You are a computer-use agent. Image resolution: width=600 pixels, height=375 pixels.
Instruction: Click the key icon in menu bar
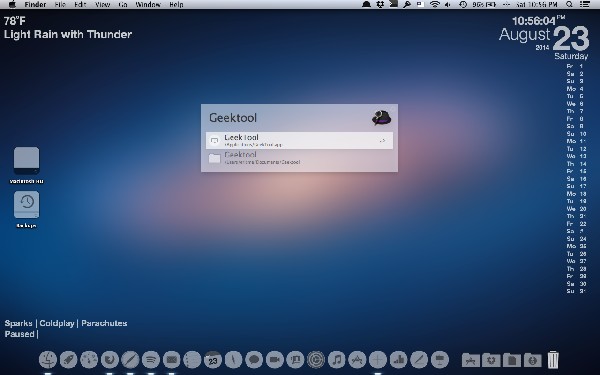(406, 4)
